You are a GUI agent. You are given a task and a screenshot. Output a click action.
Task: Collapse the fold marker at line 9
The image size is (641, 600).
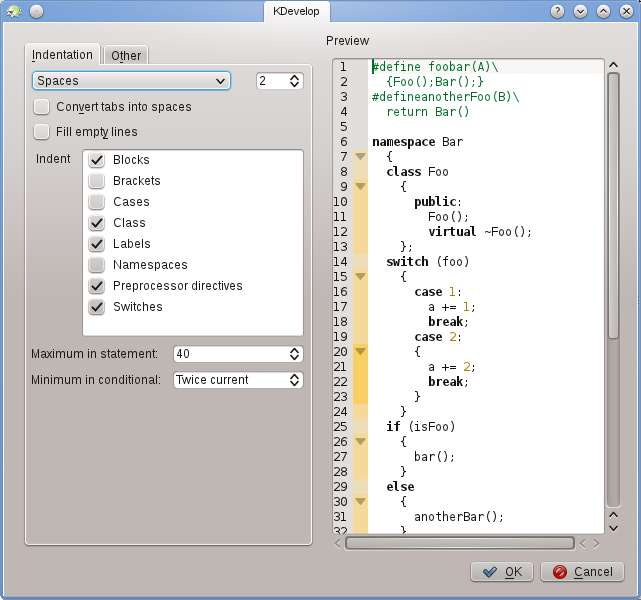360,187
